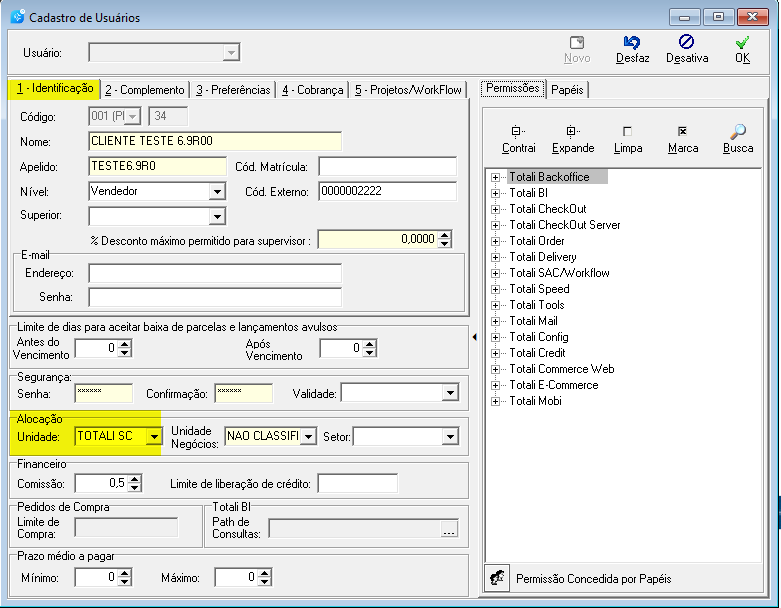Decrease Prazo médio Máximo value
Viewport: 781px width, 608px height.
(264, 582)
